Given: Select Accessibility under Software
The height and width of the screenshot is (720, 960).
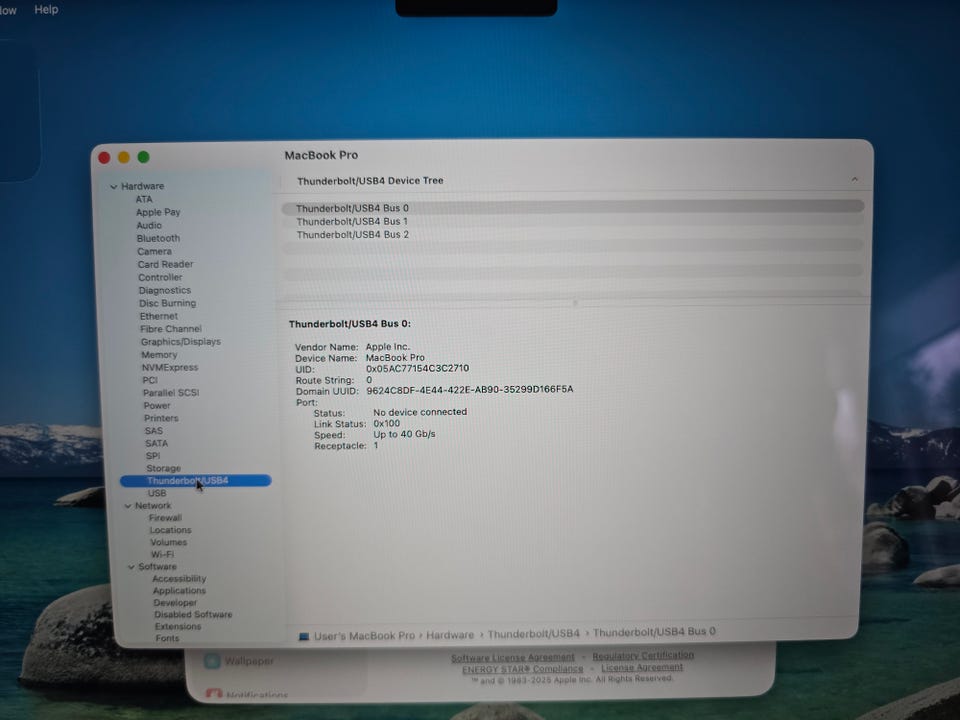Looking at the screenshot, I should tap(179, 579).
